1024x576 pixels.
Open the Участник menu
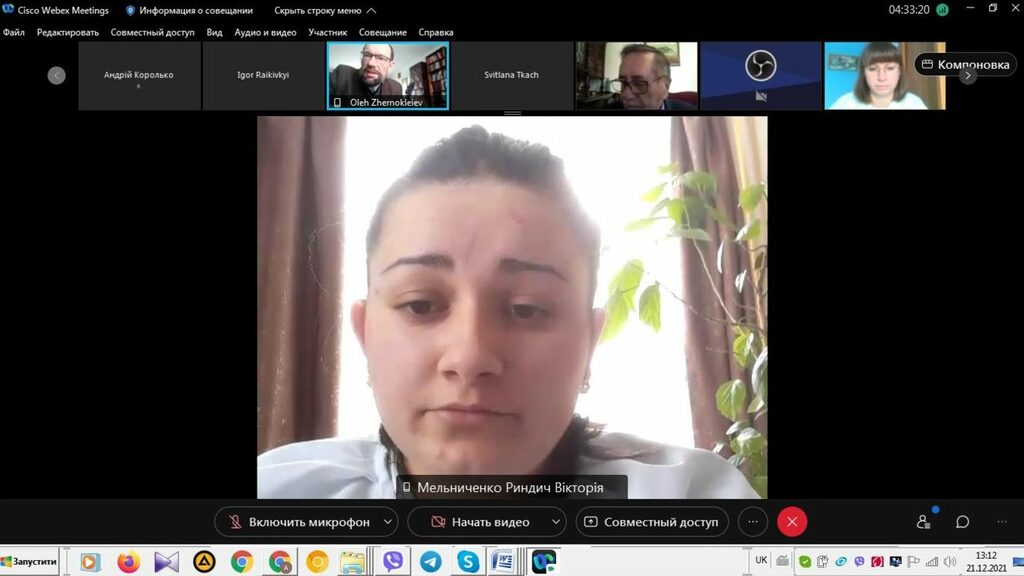[x=328, y=32]
